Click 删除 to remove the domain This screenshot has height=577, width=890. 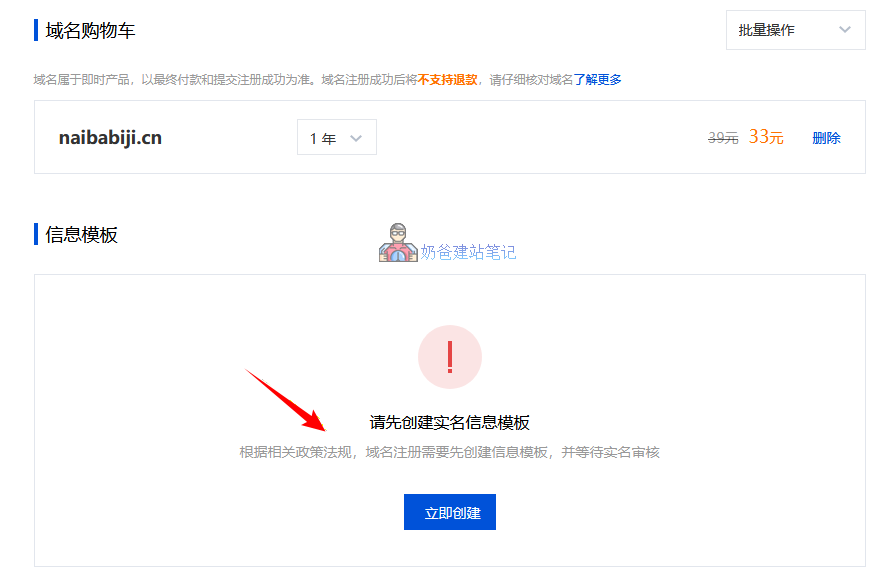826,138
